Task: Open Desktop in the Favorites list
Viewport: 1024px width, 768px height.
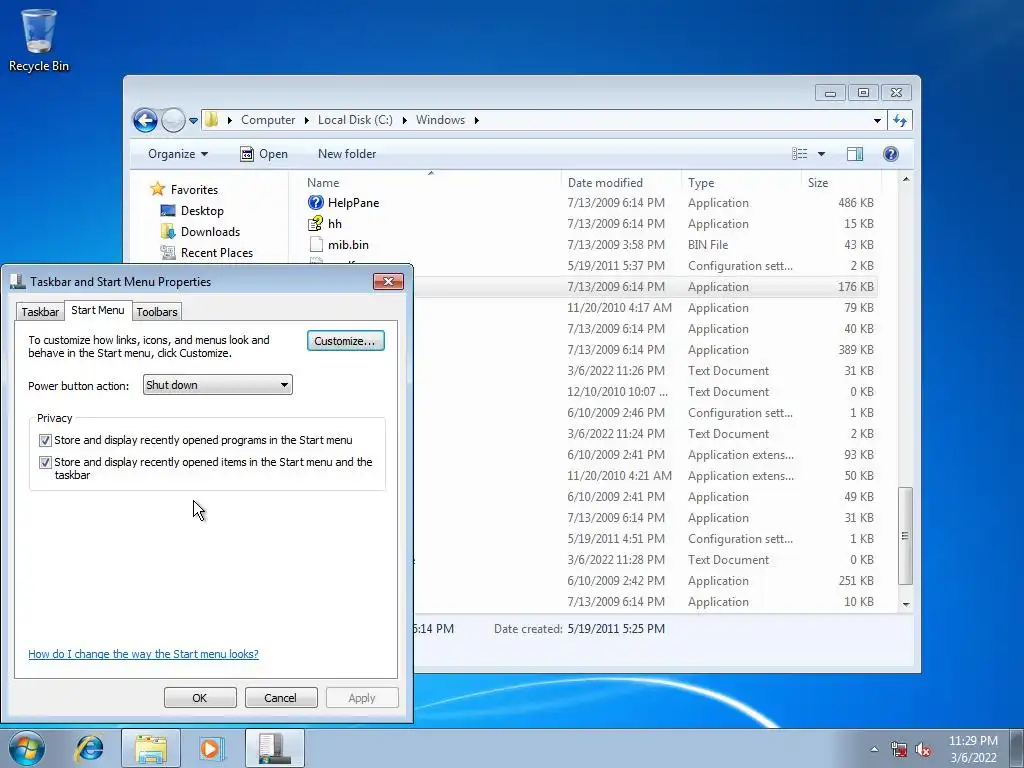Action: click(x=202, y=211)
